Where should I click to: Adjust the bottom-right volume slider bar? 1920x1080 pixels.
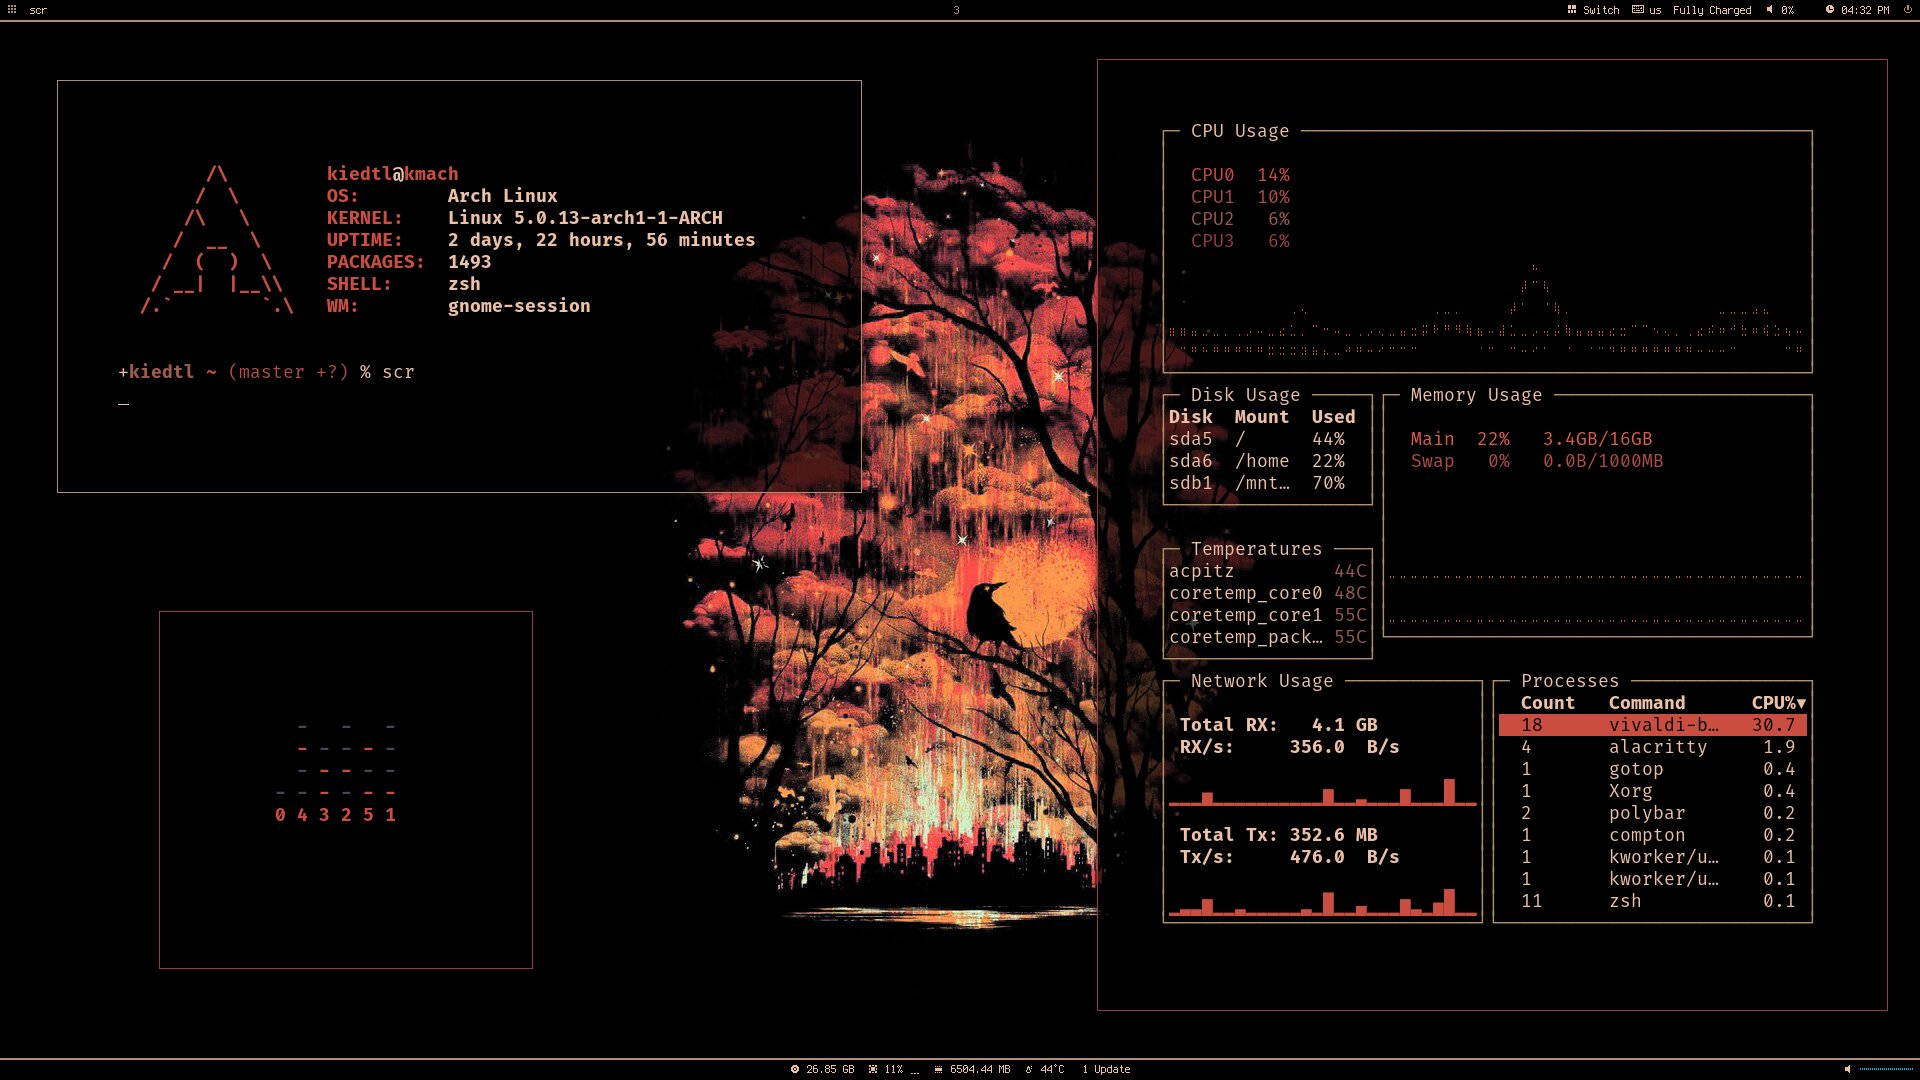click(x=1885, y=1069)
